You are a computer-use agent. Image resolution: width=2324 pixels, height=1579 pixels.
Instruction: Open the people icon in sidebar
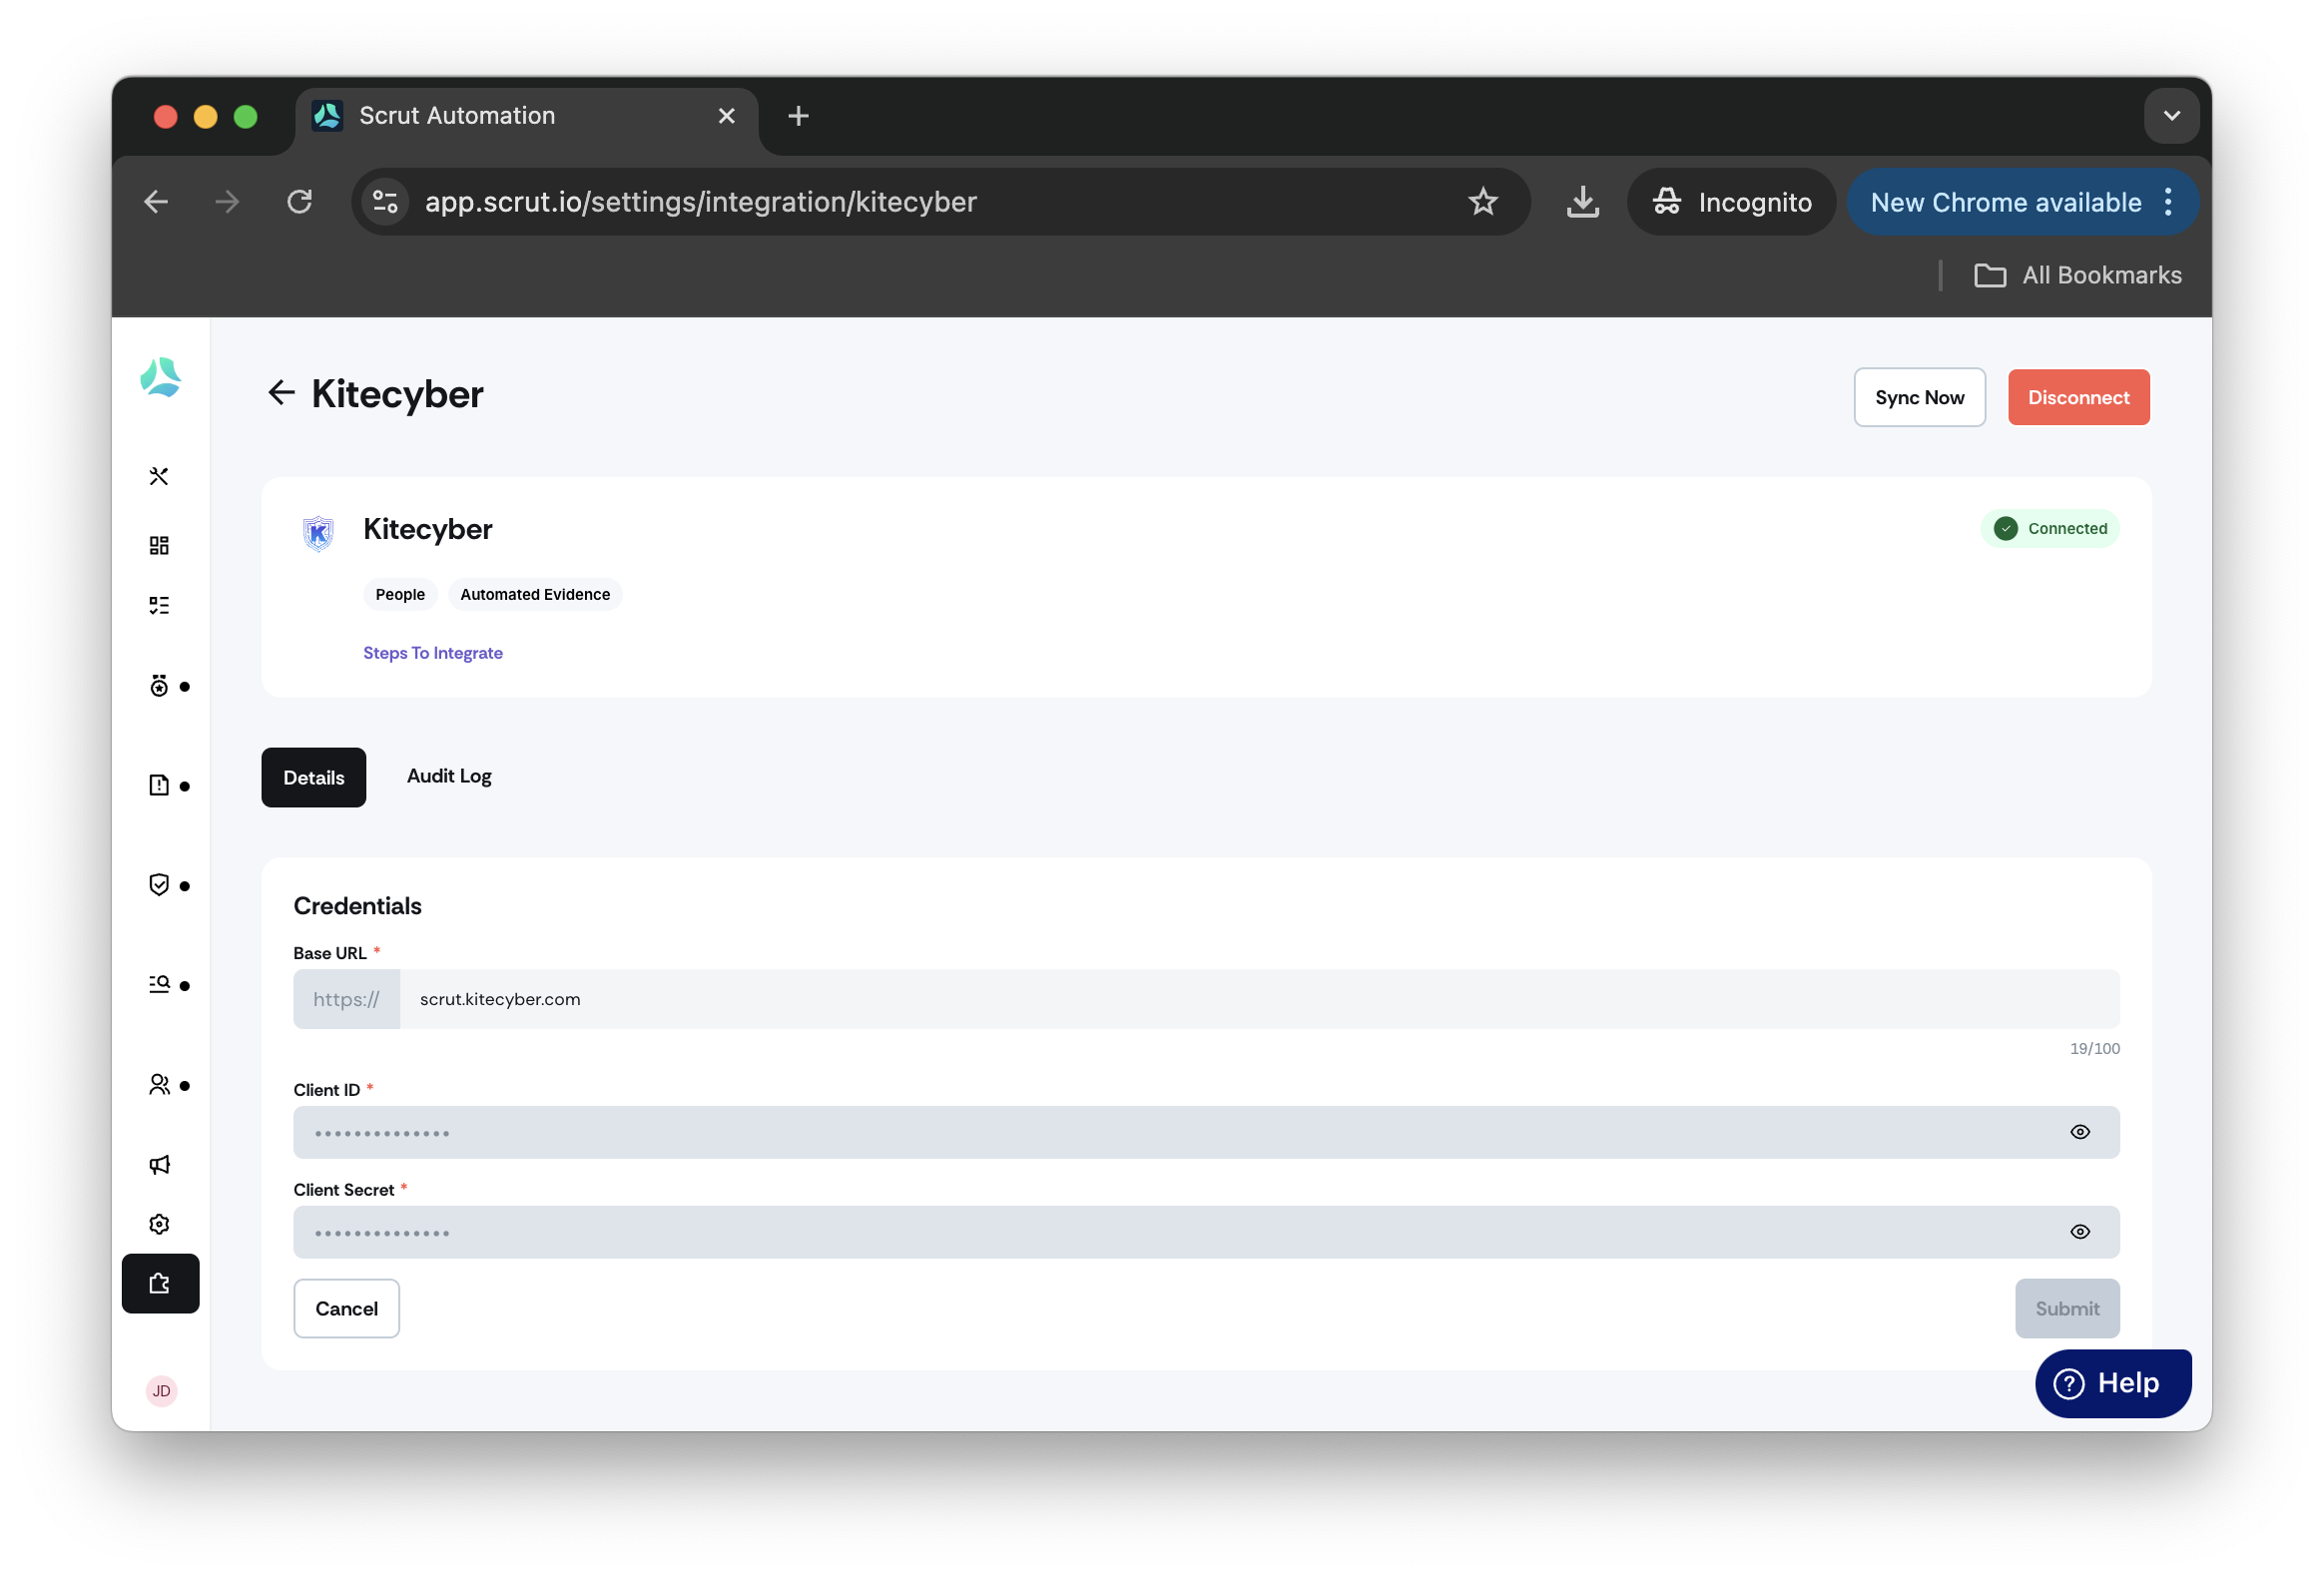tap(159, 1085)
